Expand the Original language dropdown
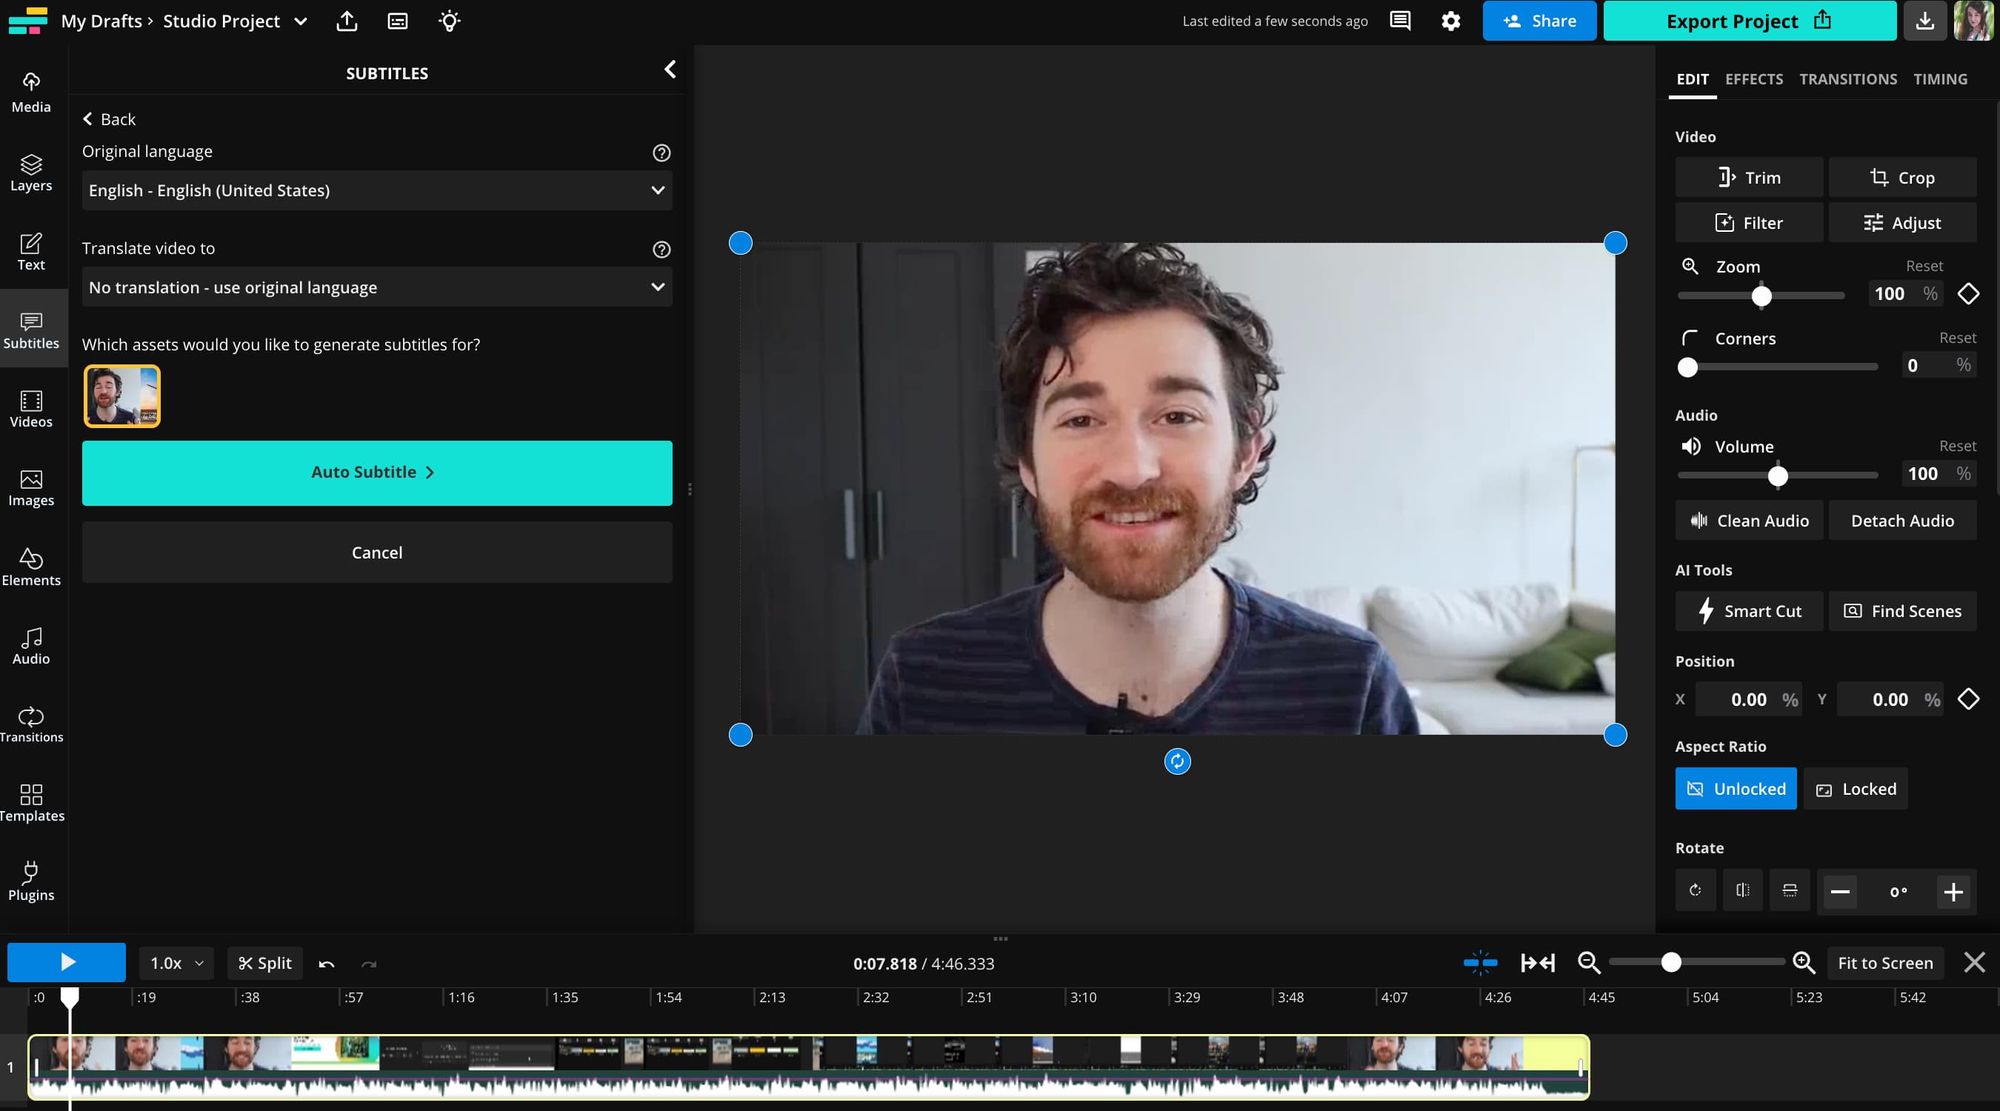This screenshot has height=1111, width=2000. pos(377,190)
